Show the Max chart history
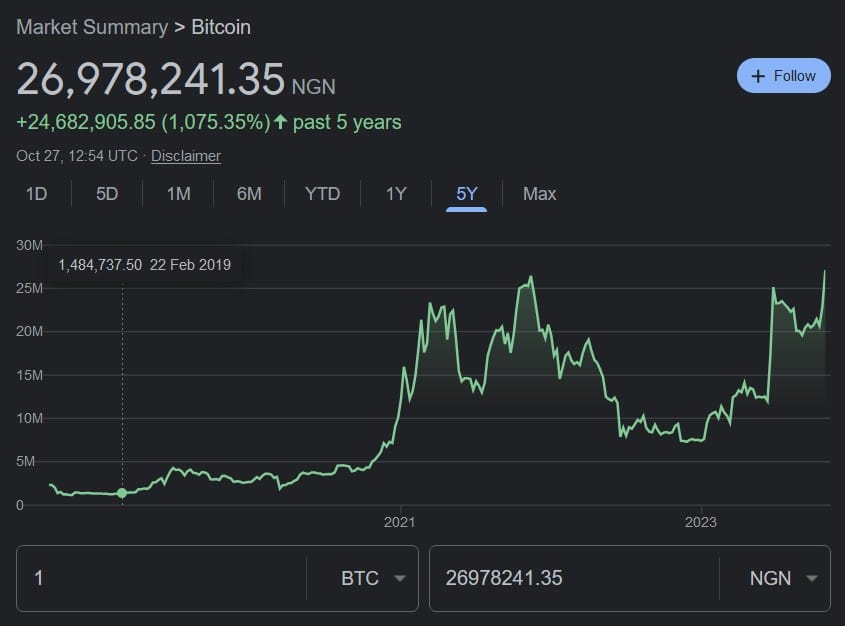Viewport: 845px width, 626px height. 539,193
